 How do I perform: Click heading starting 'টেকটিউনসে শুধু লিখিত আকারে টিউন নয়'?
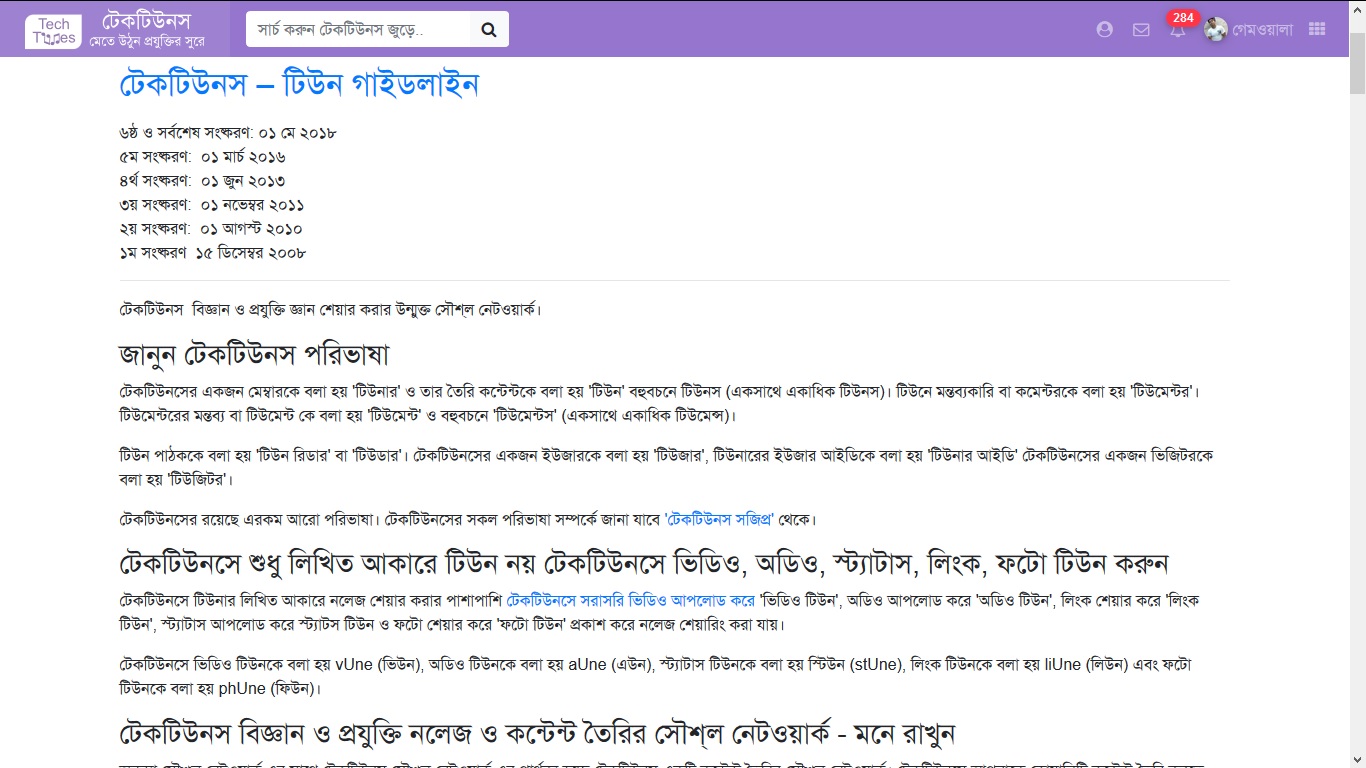click(x=644, y=563)
